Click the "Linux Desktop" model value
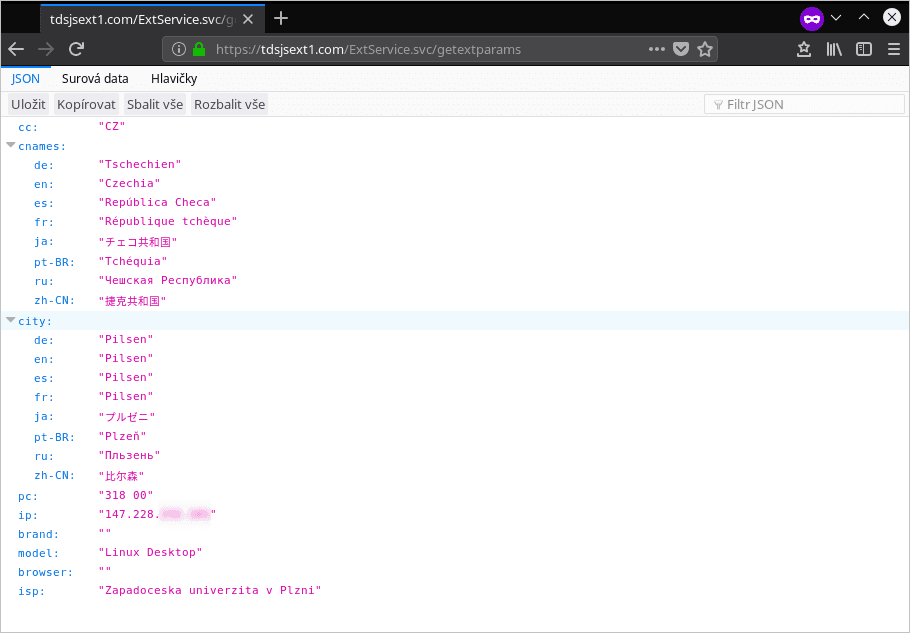910x633 pixels. [x=150, y=552]
